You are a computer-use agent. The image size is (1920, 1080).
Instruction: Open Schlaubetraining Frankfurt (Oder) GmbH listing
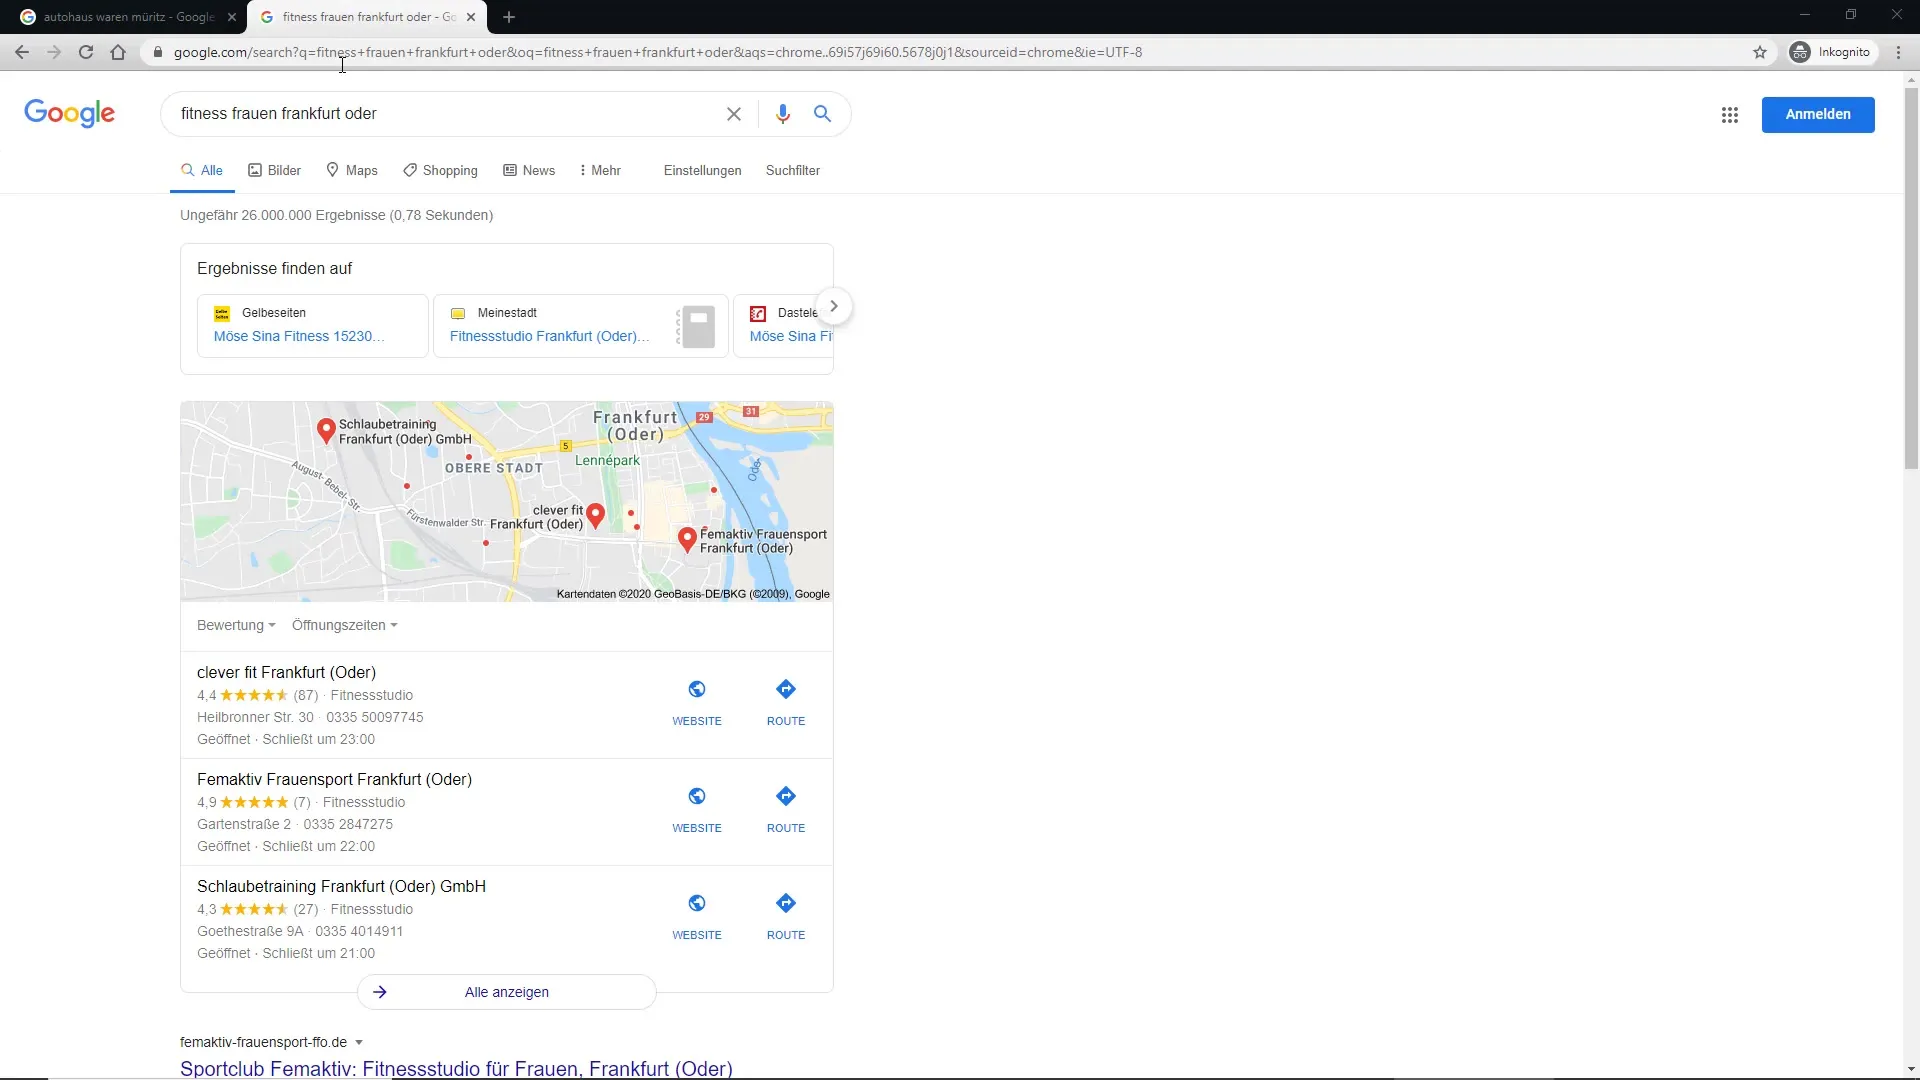tap(341, 886)
